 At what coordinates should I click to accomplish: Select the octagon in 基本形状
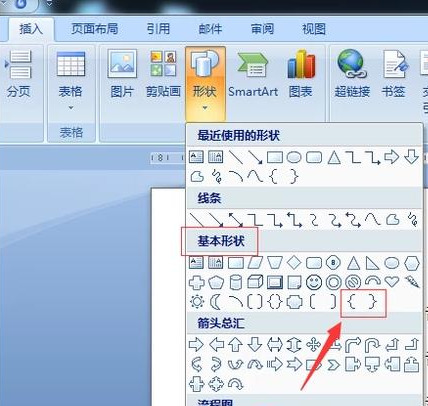(333, 263)
